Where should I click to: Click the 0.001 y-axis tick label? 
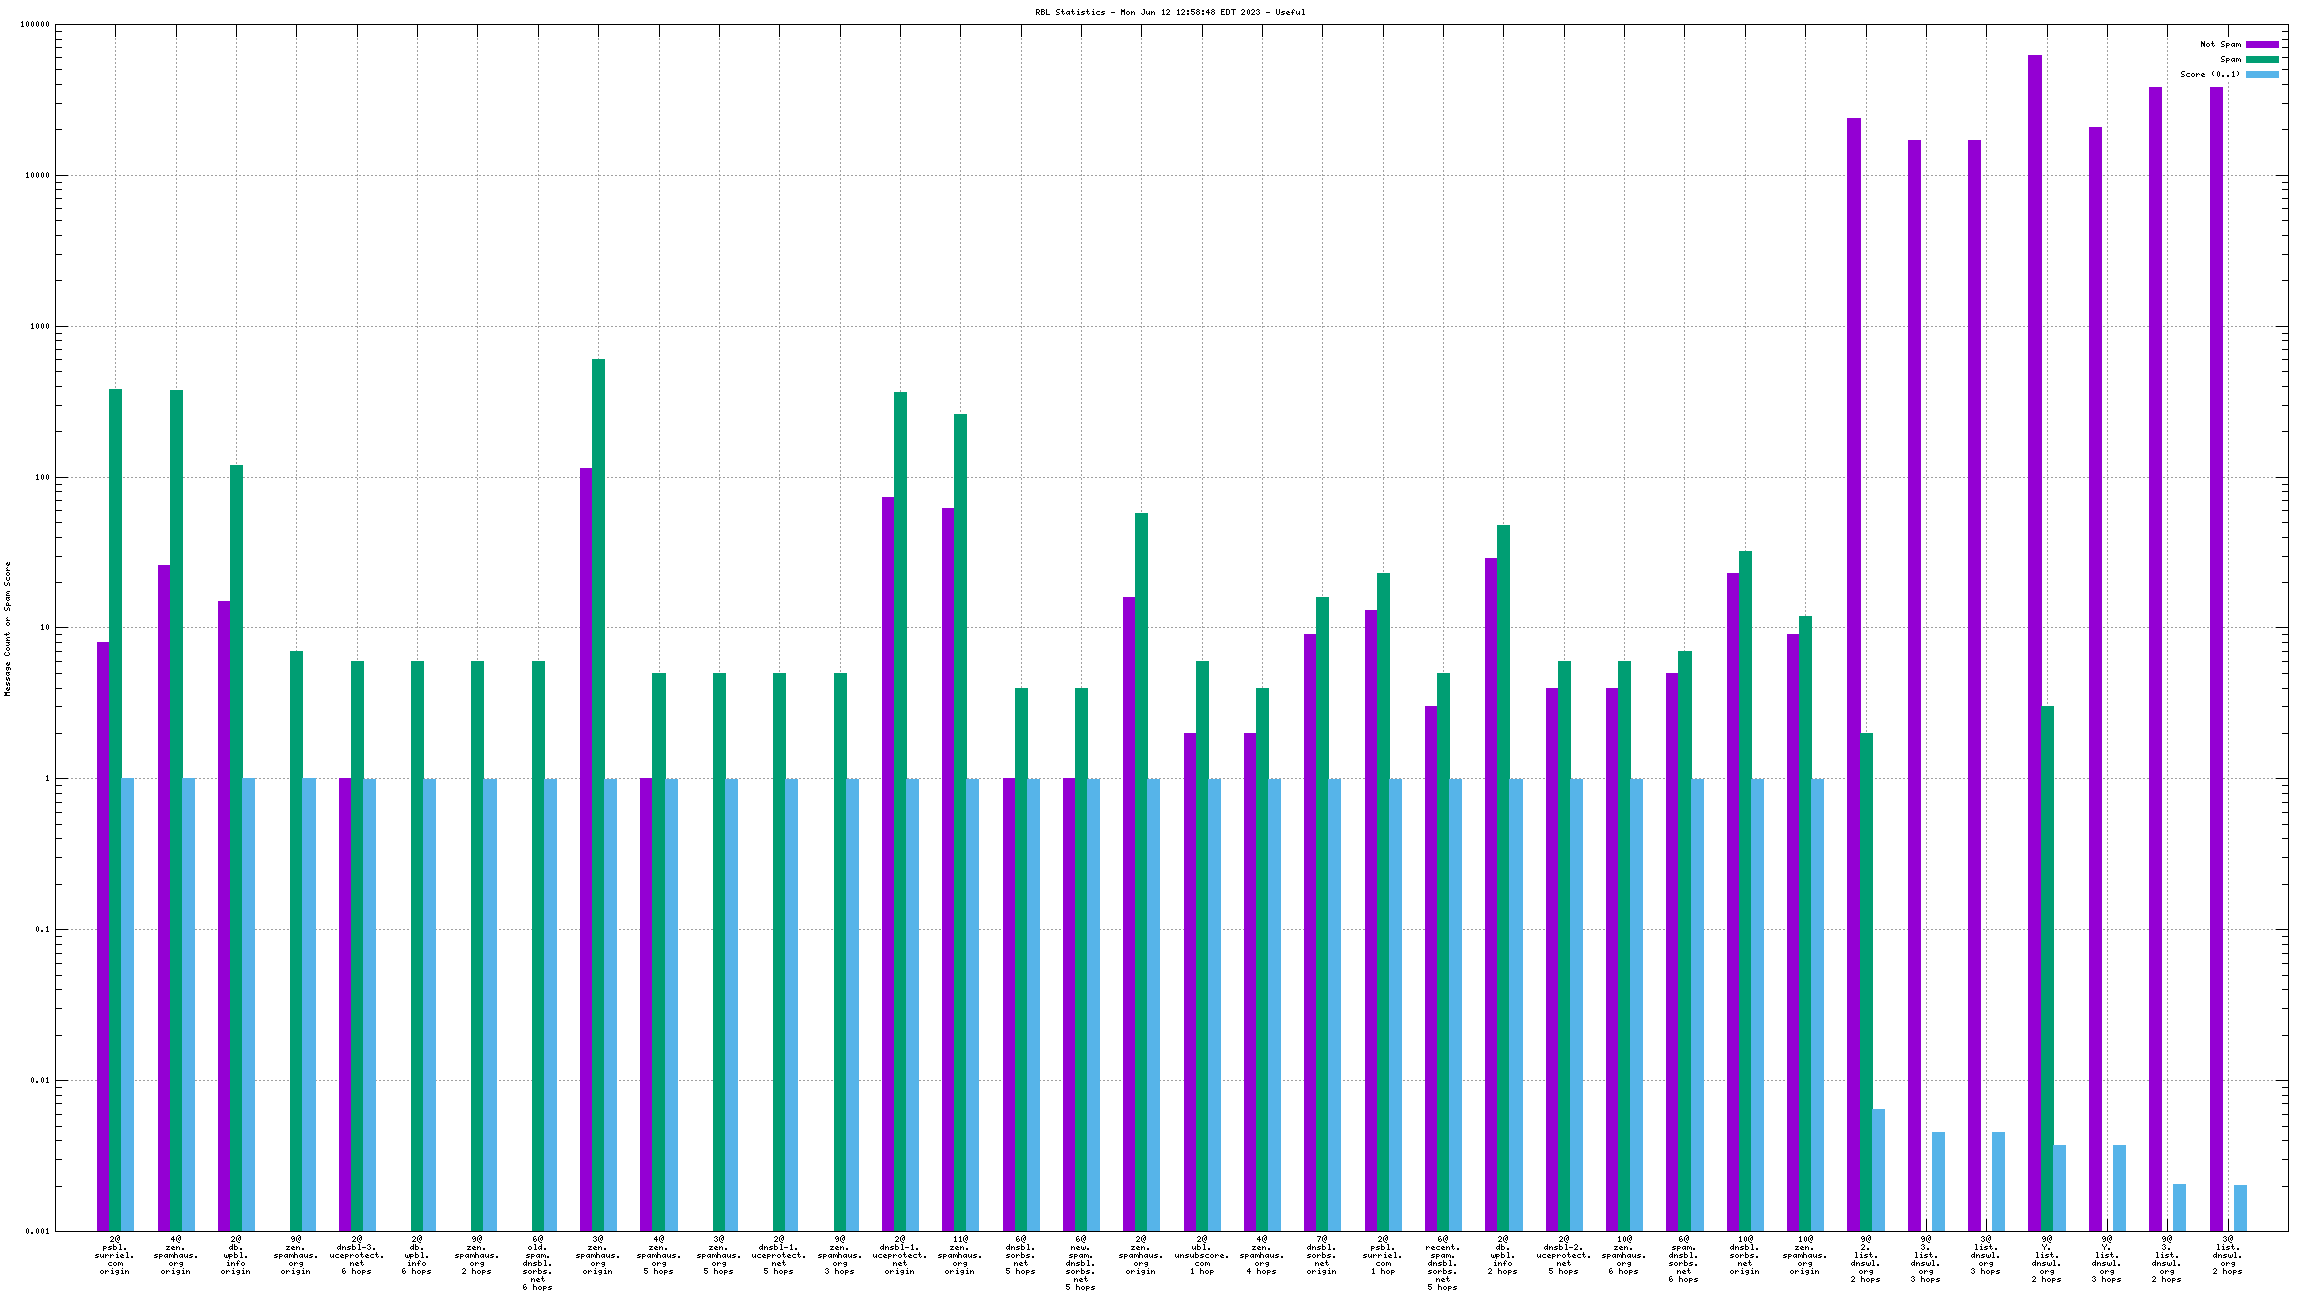[x=38, y=1231]
